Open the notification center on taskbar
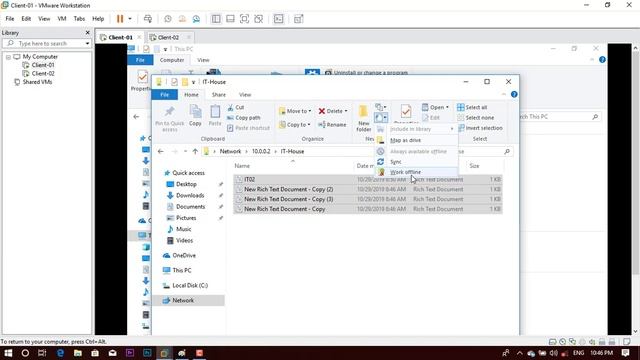The image size is (640, 360). [626, 353]
